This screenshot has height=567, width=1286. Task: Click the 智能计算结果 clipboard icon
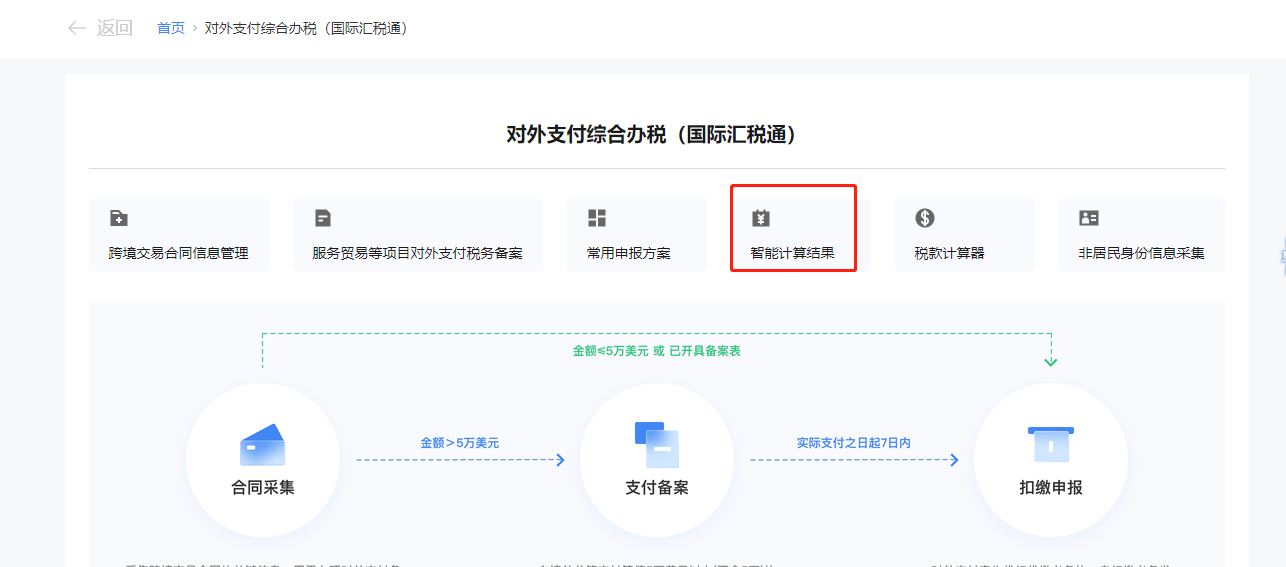(x=761, y=218)
